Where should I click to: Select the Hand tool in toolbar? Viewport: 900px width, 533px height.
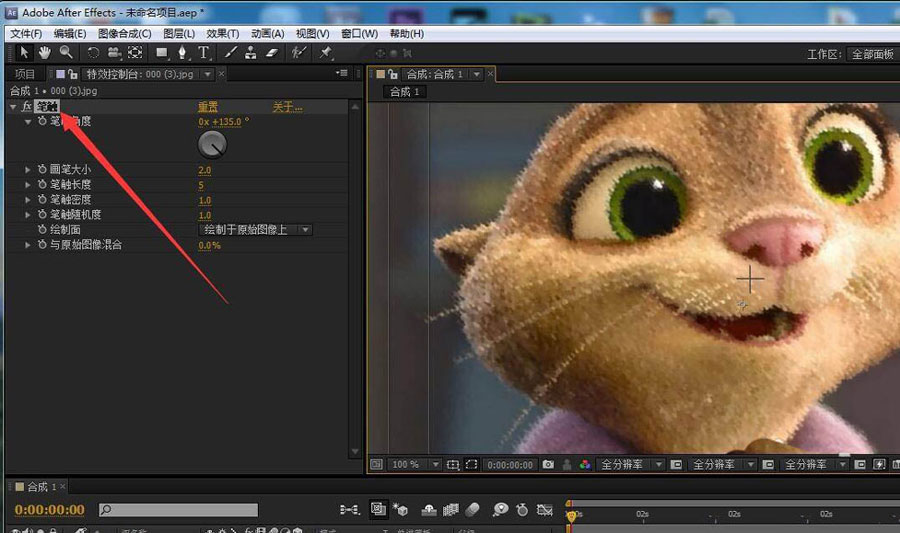click(45, 53)
